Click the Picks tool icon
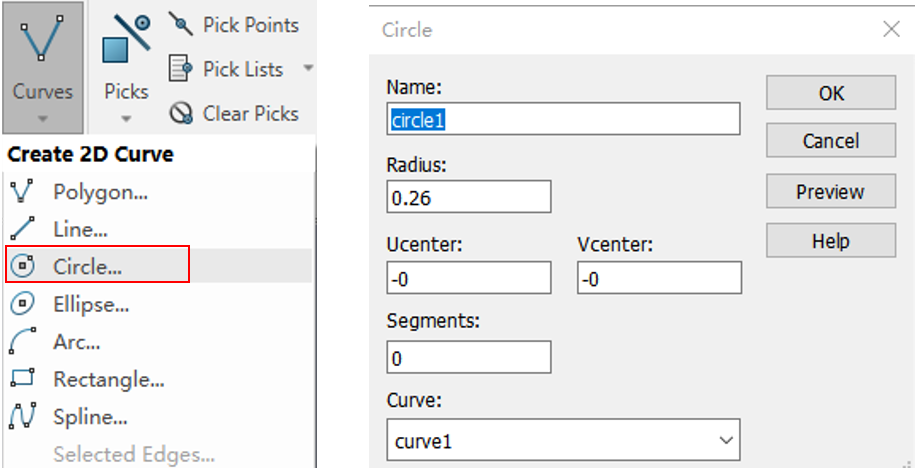This screenshot has width=915, height=468. 127,40
